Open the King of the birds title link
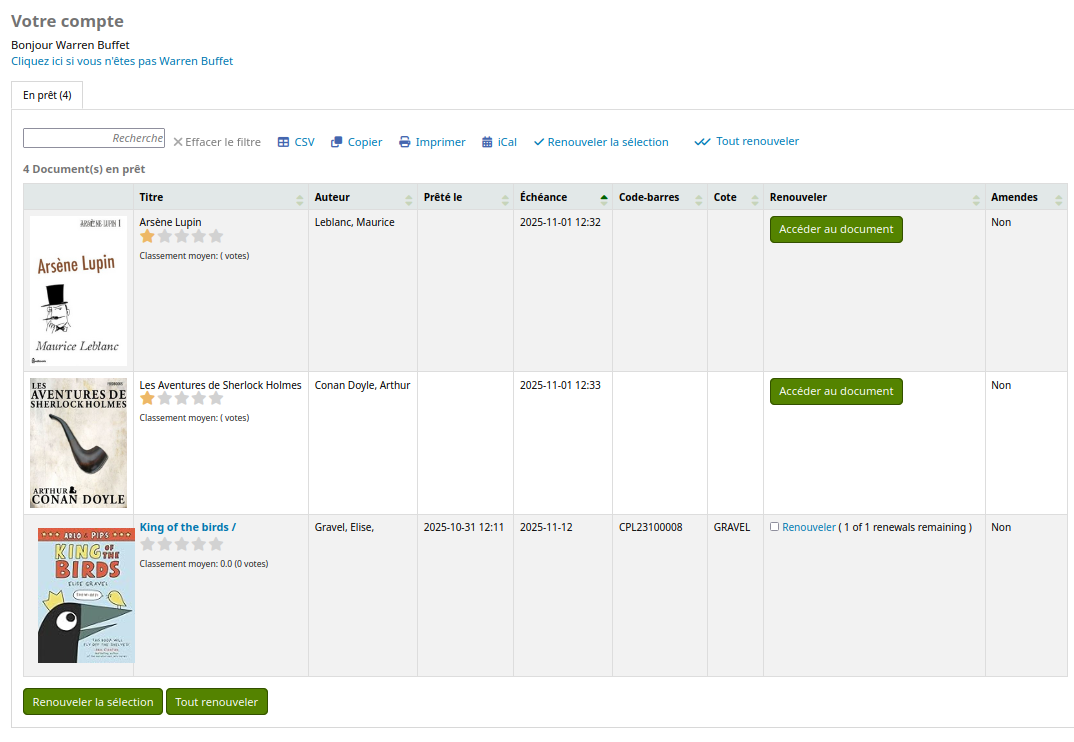 pyautogui.click(x=188, y=527)
